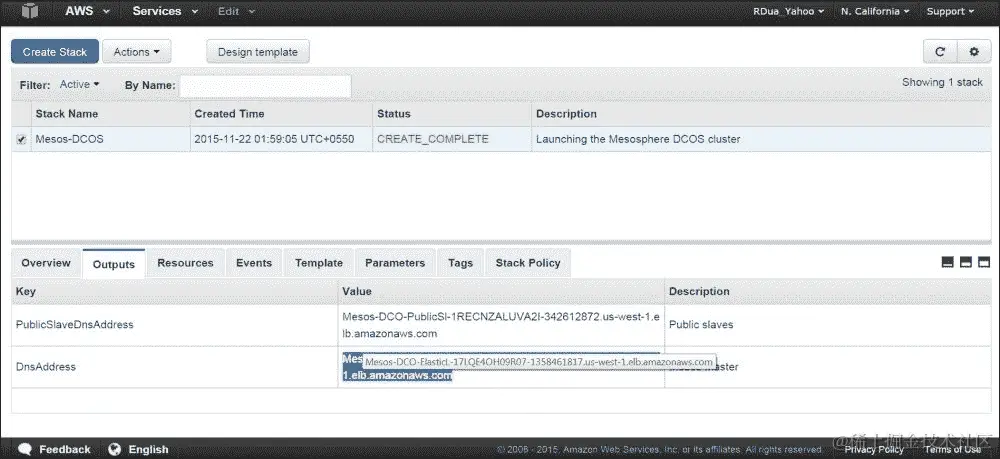Open the Tags tab
The height and width of the screenshot is (459, 1000).
(x=460, y=263)
